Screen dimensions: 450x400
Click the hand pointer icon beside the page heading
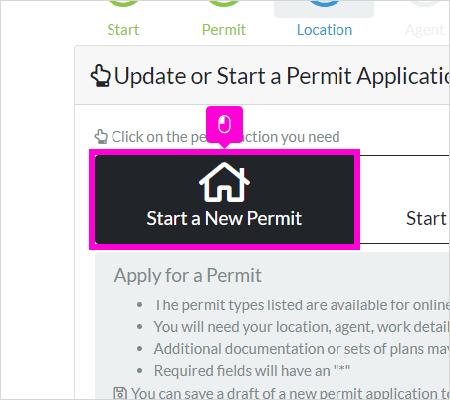pyautogui.click(x=100, y=76)
